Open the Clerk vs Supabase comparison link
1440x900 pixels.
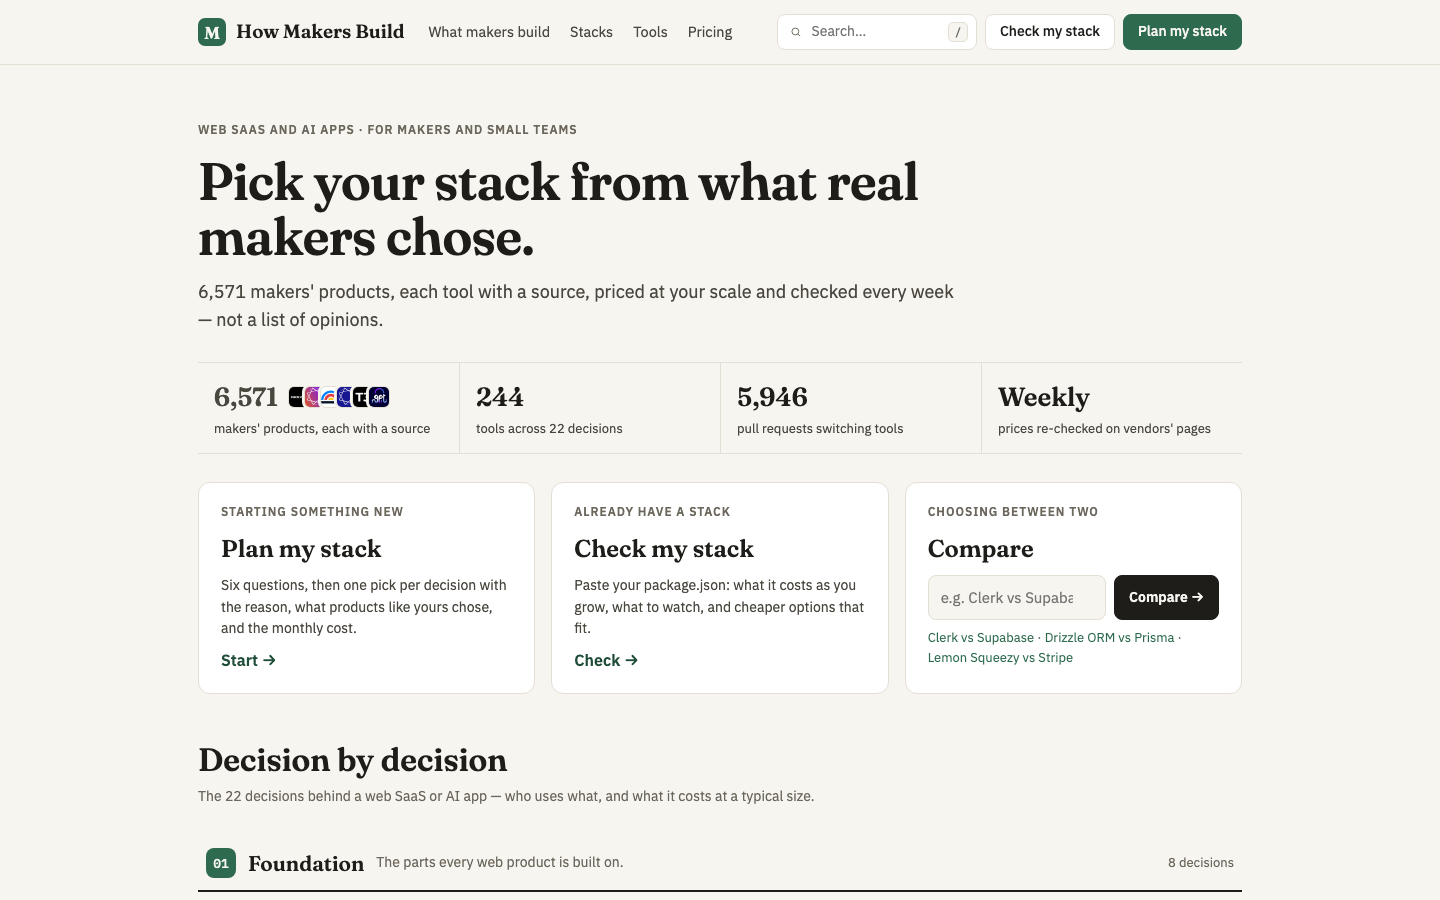(x=981, y=638)
